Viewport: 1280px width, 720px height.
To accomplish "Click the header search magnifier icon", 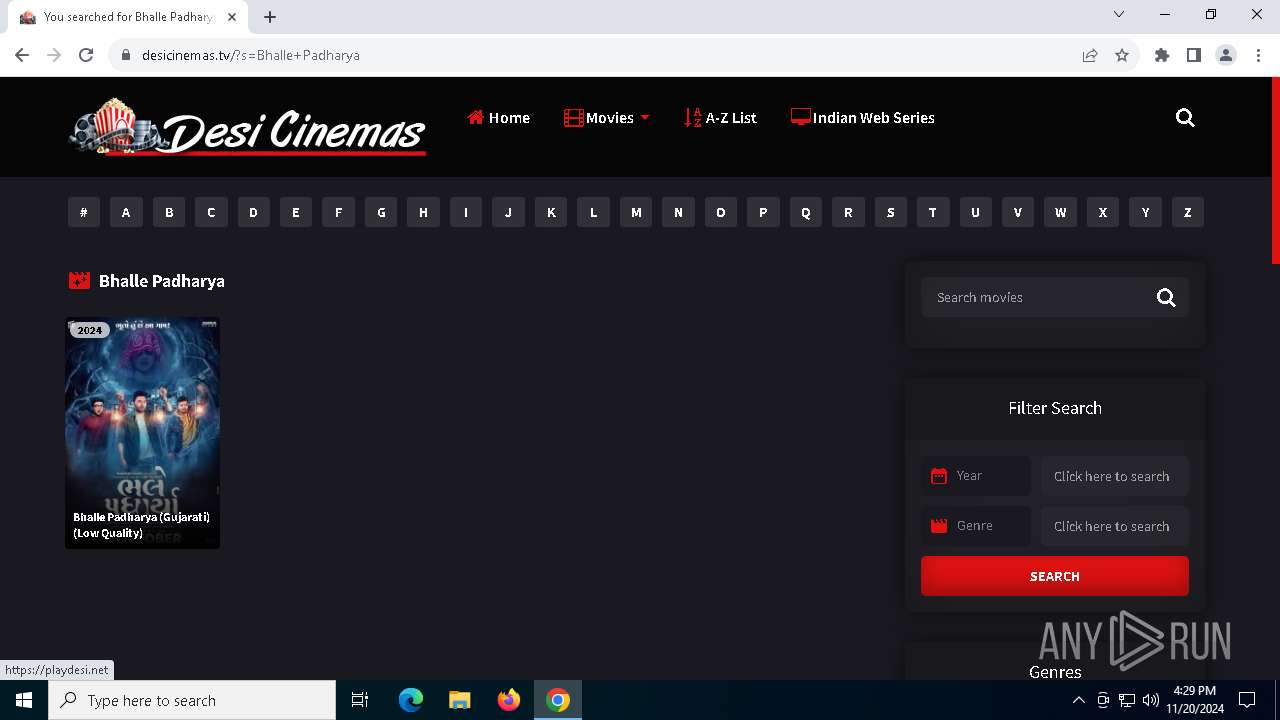I will [x=1185, y=118].
